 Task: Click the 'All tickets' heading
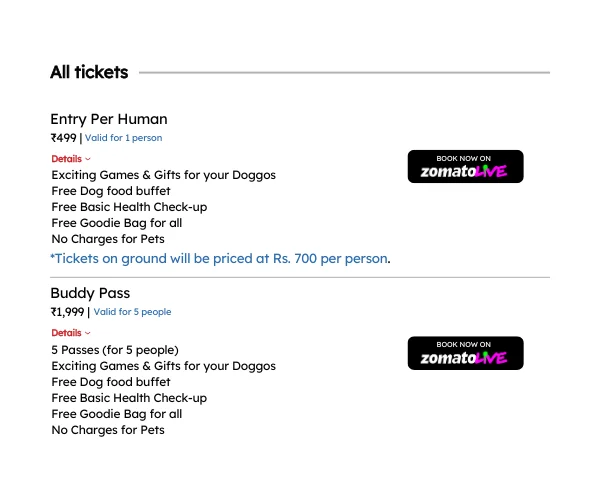point(89,72)
